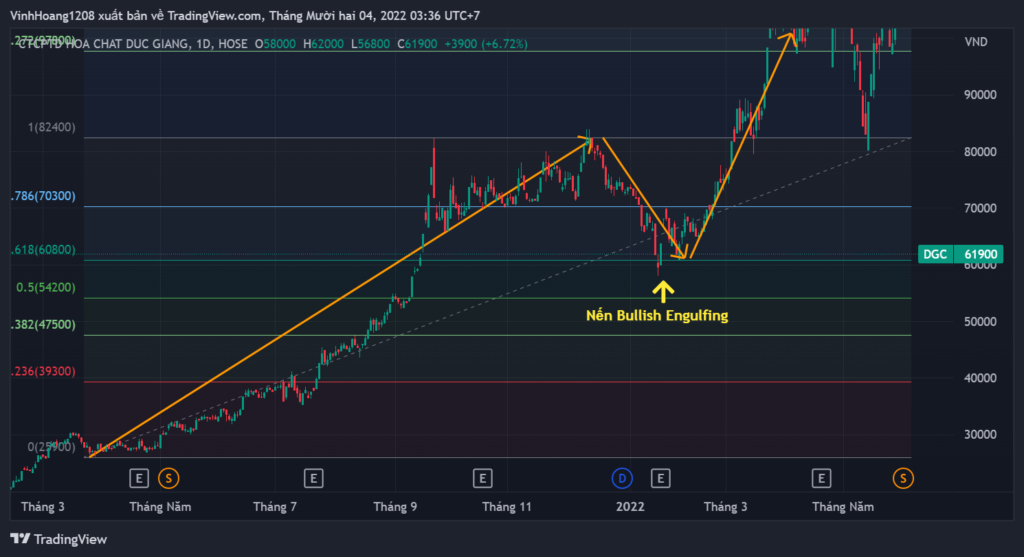
Task: Click the 40000 price axis value
Action: coord(980,378)
